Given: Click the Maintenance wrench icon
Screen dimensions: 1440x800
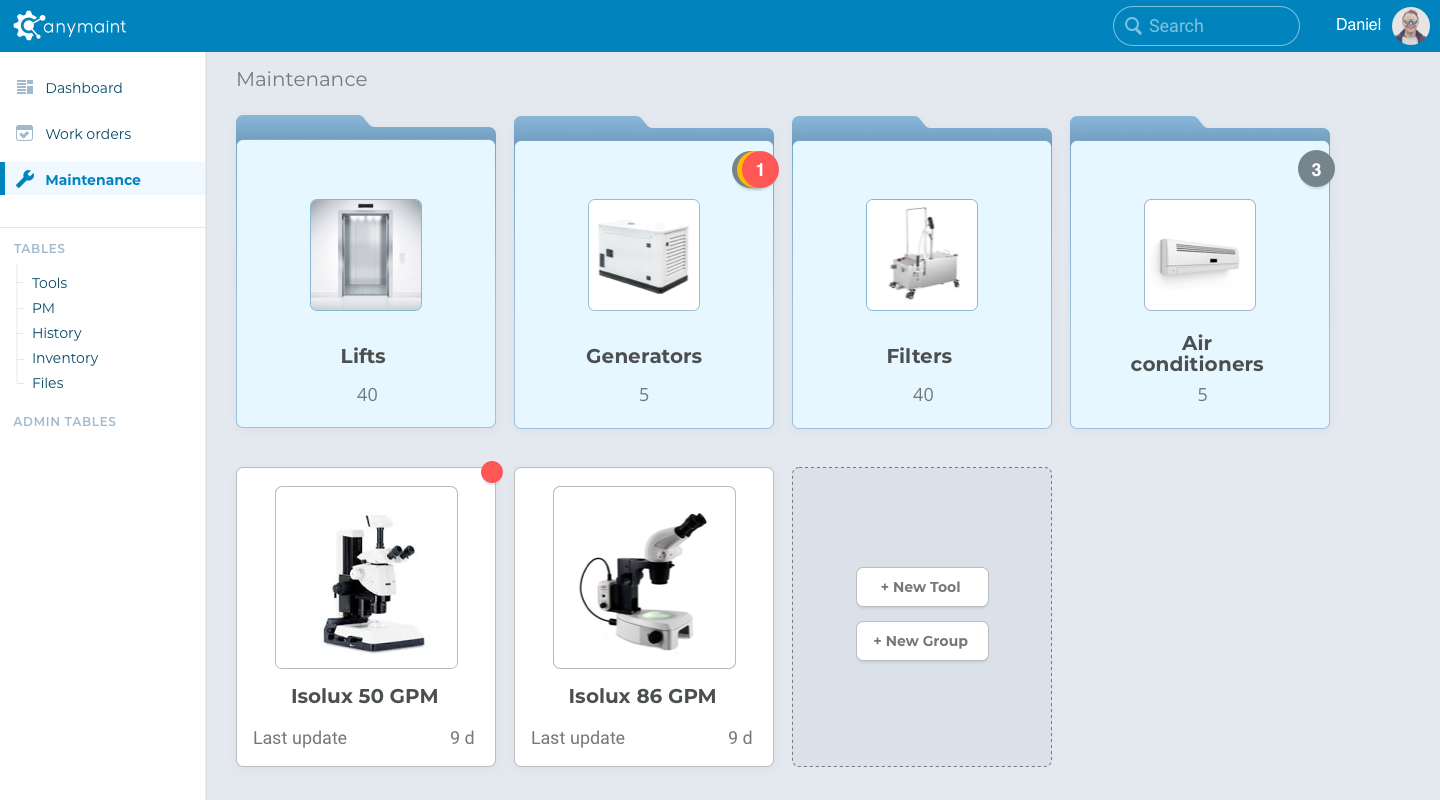Looking at the screenshot, I should click(24, 179).
